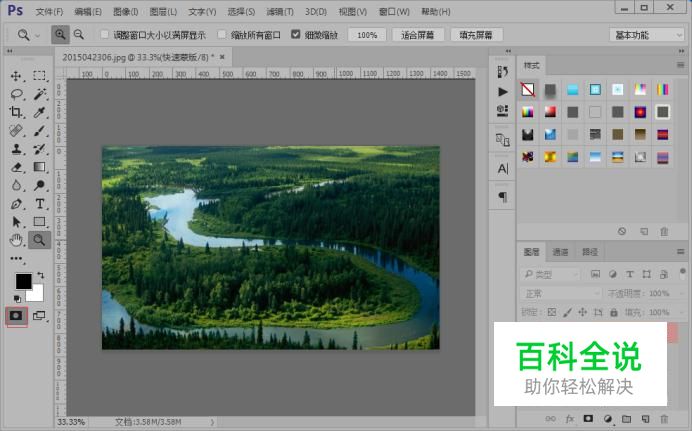Toggle lock transparent pixels icon
The image size is (692, 431).
552,312
